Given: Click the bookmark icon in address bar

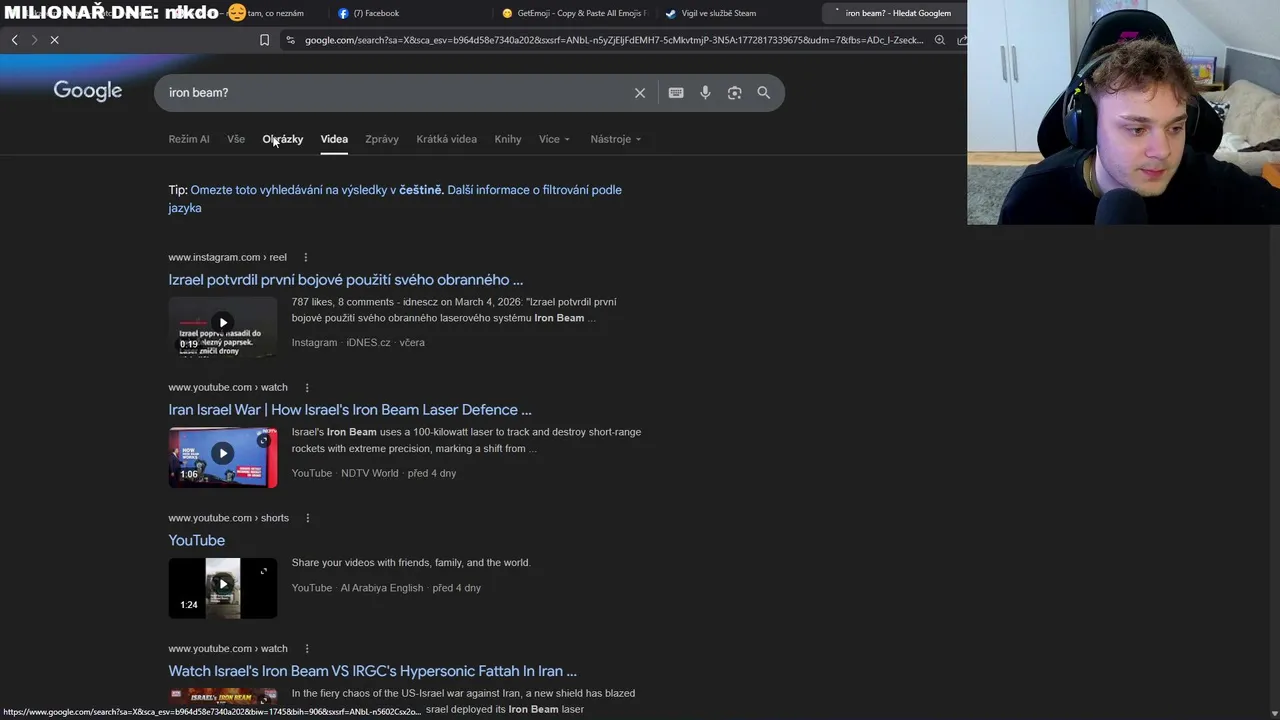Looking at the screenshot, I should [264, 40].
